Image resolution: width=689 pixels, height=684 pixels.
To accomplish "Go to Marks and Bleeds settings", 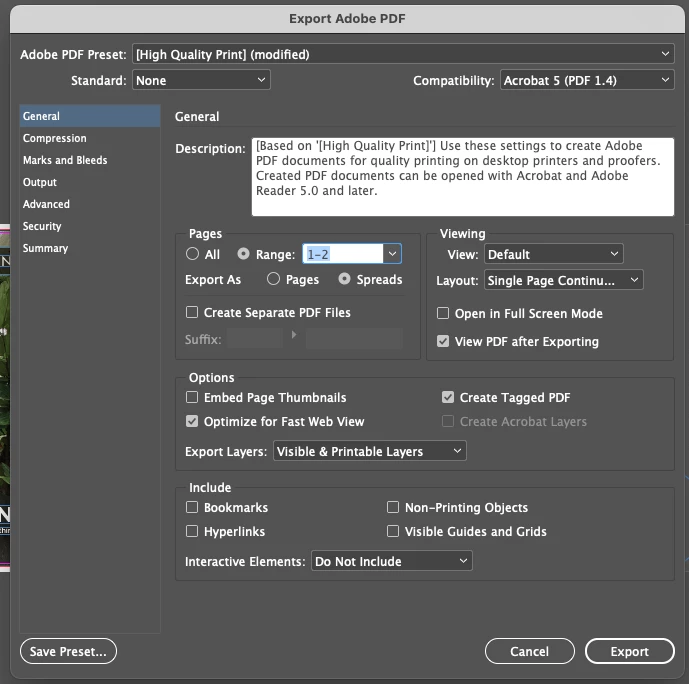I will tap(90, 160).
